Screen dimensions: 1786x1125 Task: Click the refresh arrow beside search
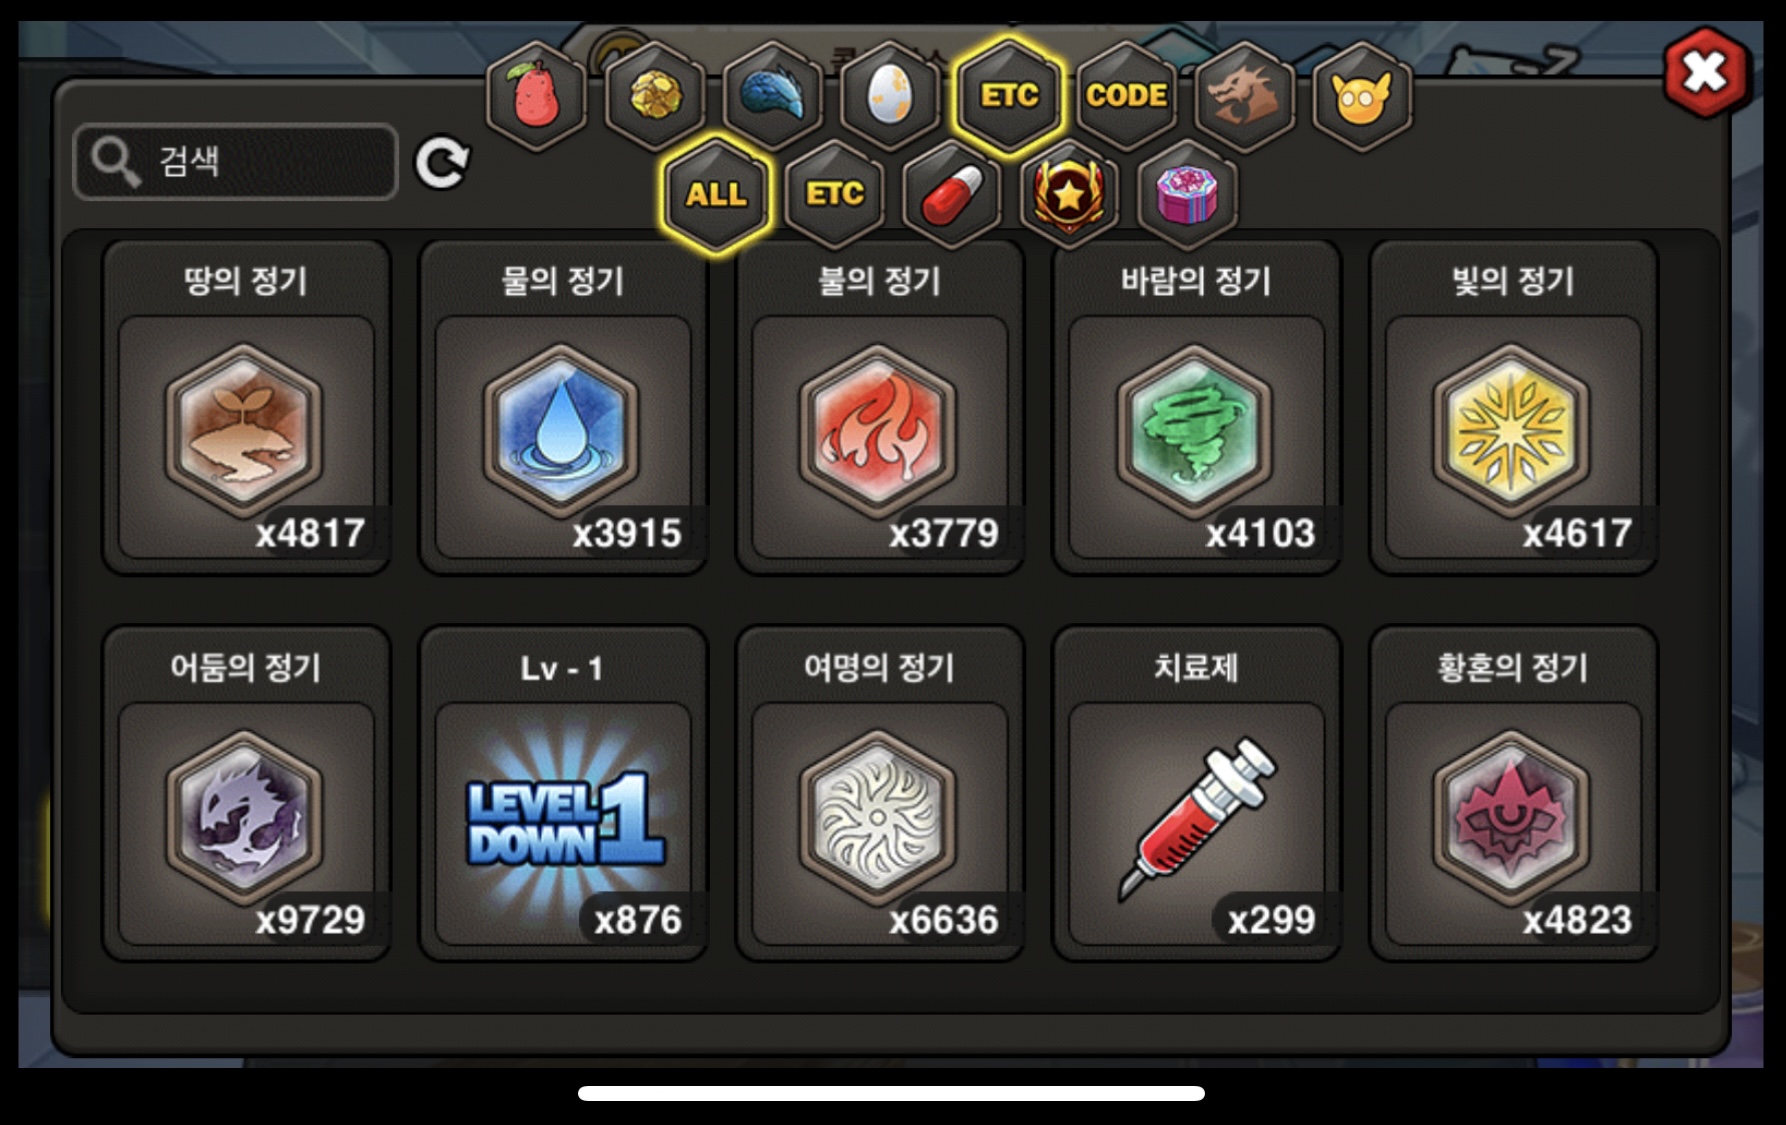coord(442,163)
